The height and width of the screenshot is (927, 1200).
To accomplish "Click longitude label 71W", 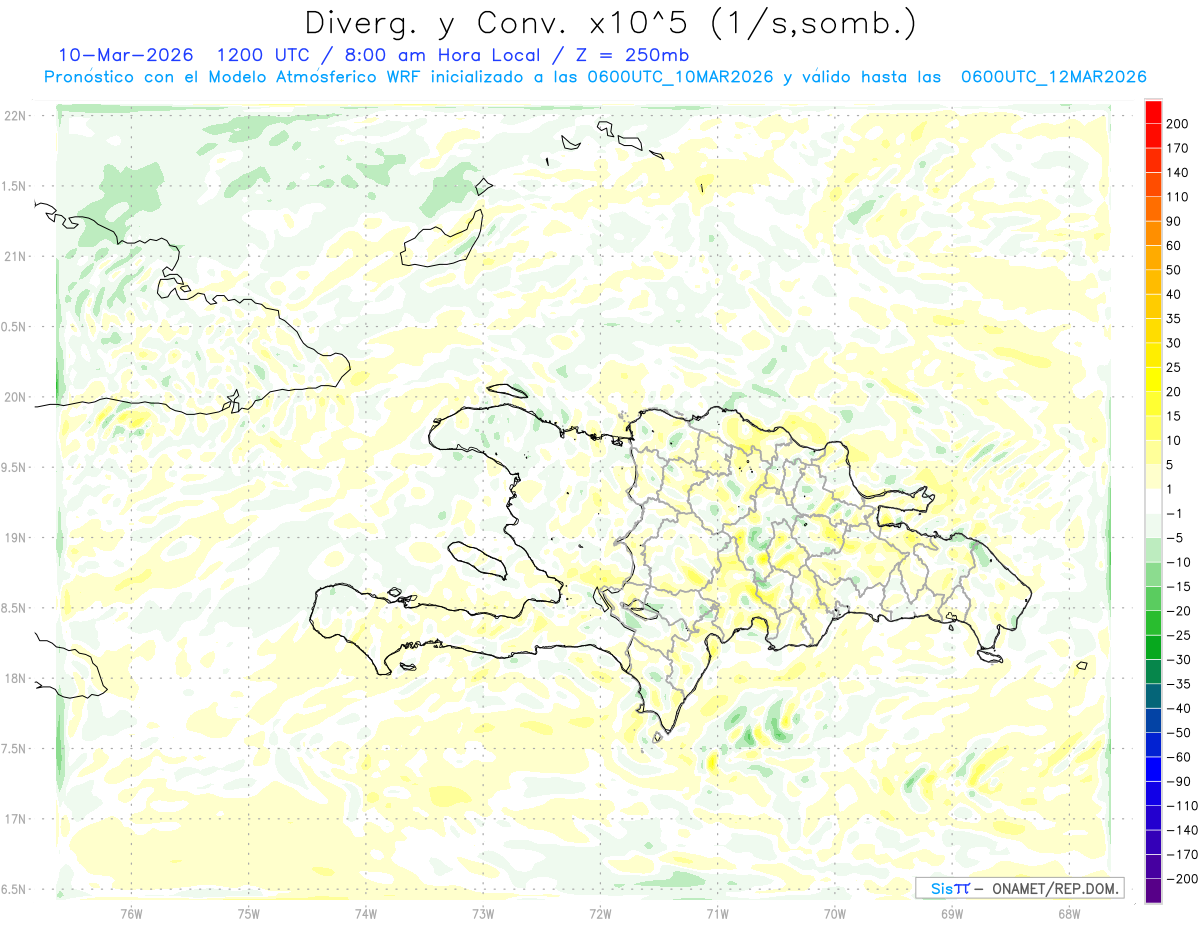I will coord(717,913).
